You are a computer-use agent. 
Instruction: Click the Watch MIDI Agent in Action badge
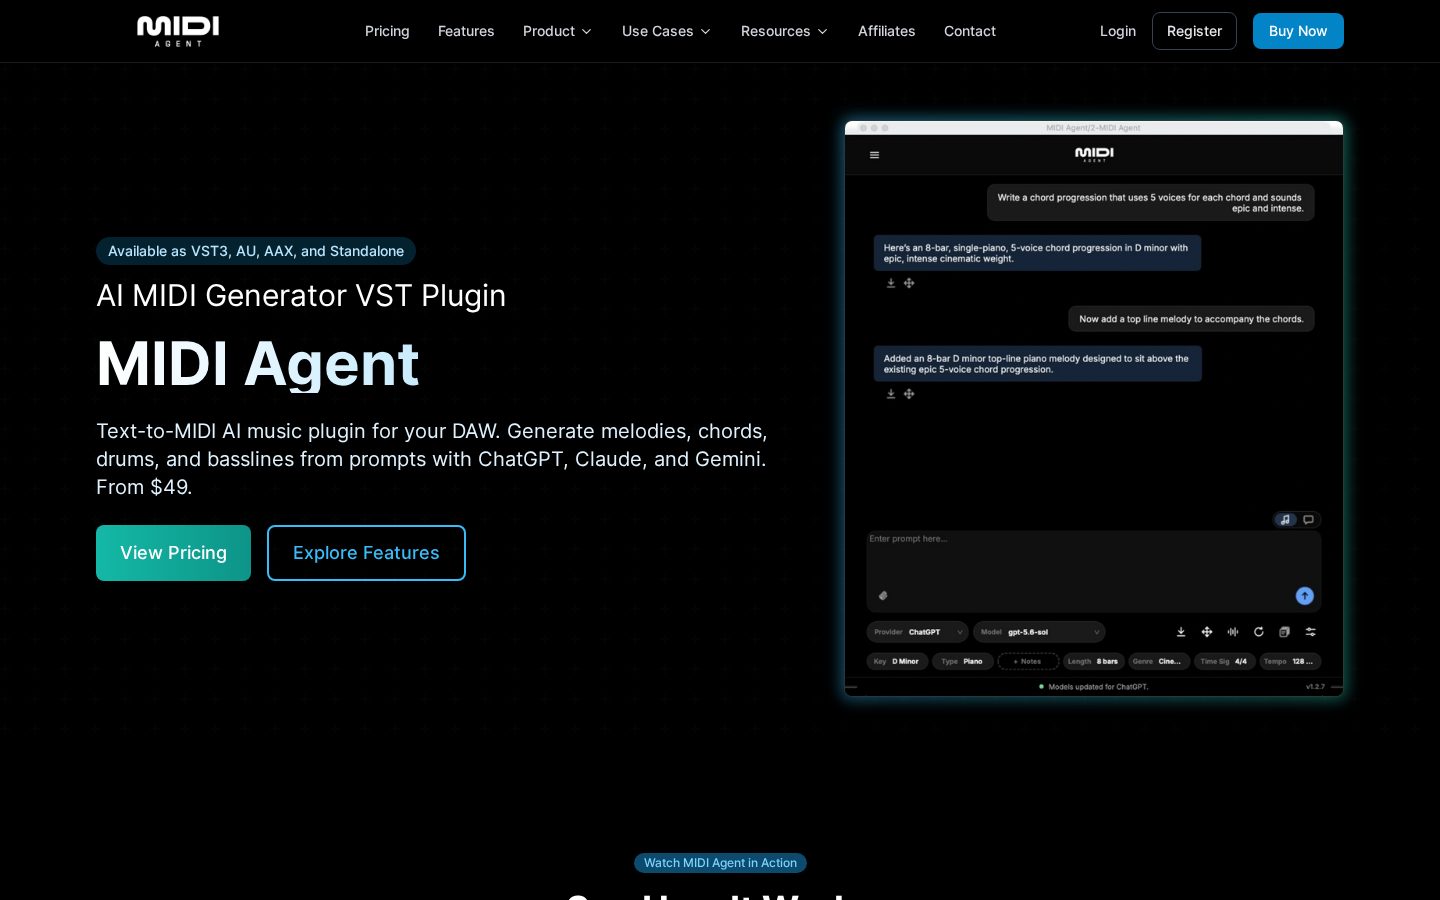point(720,863)
